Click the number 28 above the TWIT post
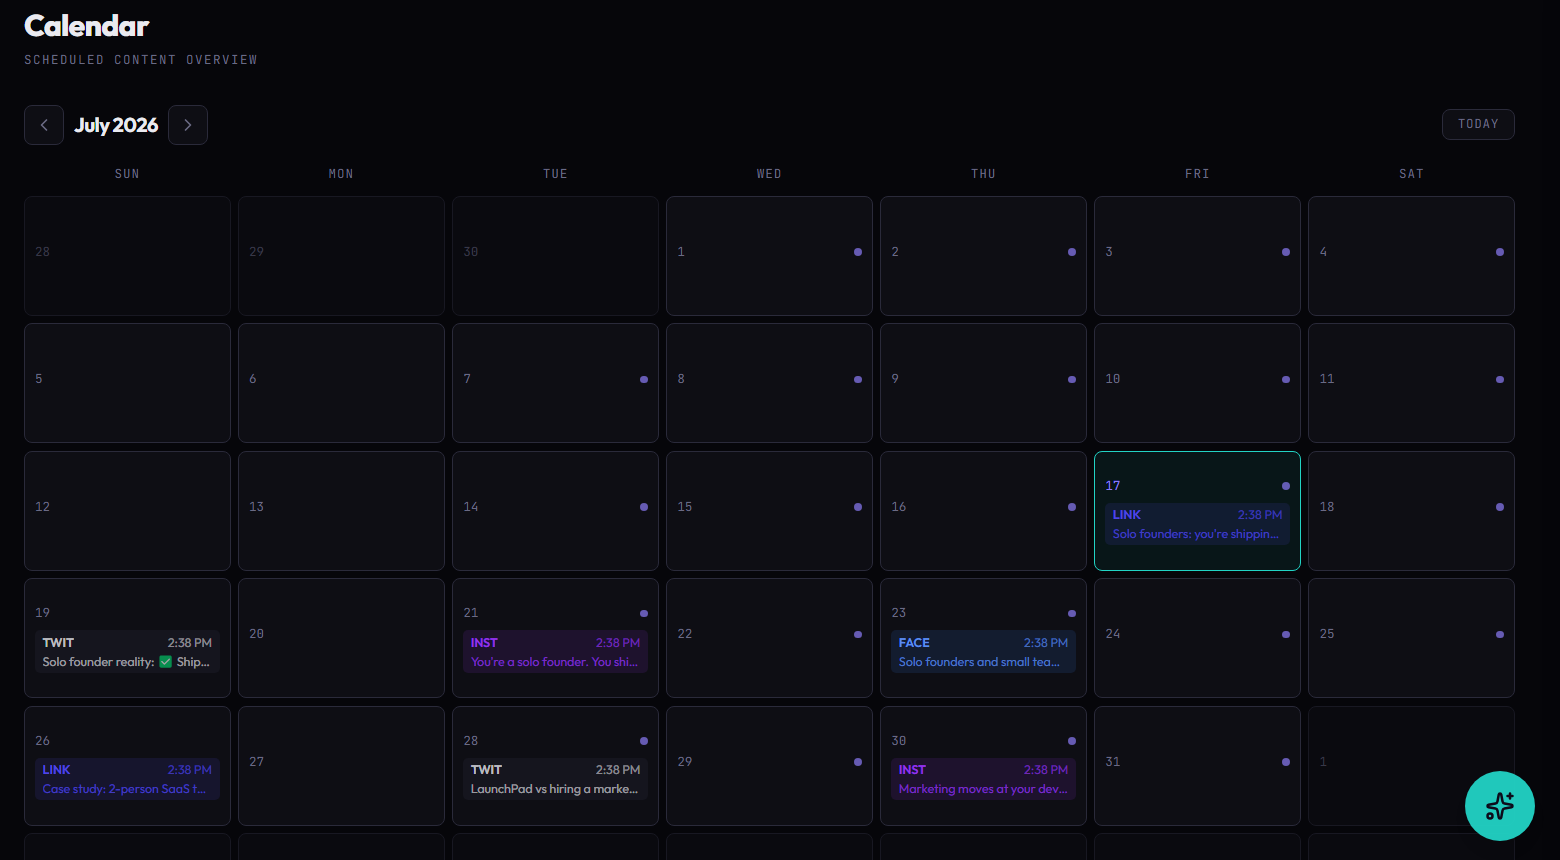 tap(471, 741)
